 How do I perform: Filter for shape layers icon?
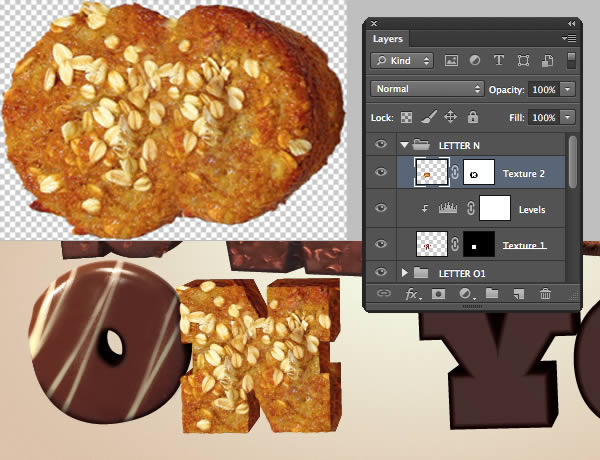coord(523,60)
